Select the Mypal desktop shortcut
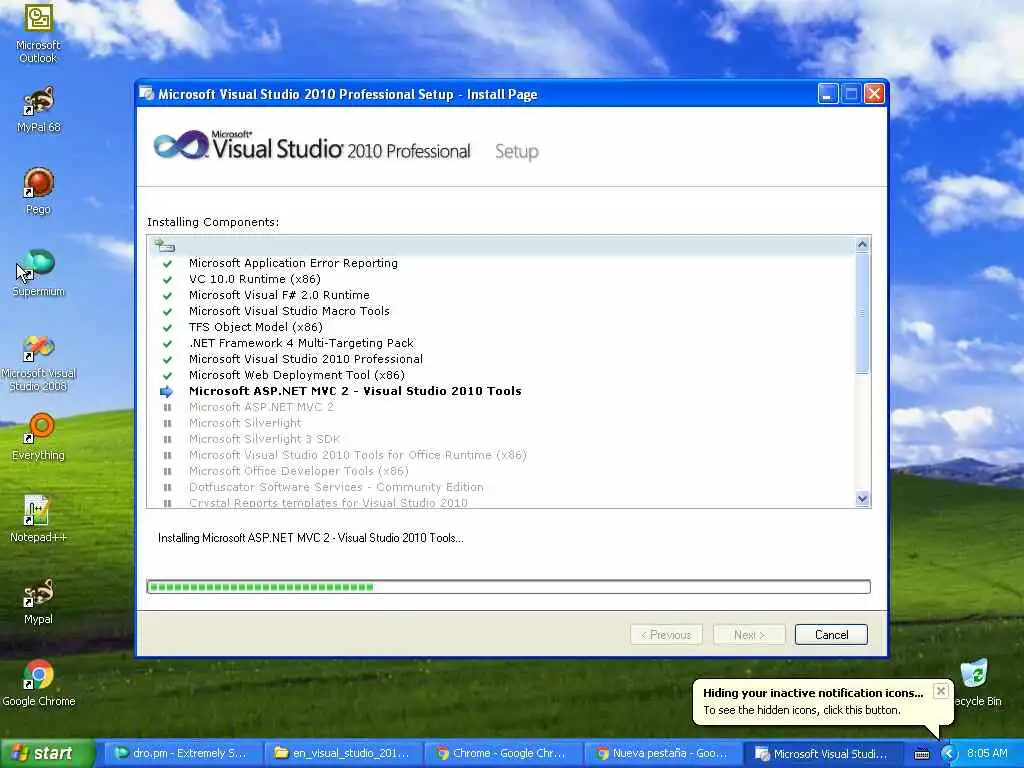Viewport: 1024px width, 768px height. point(38,601)
